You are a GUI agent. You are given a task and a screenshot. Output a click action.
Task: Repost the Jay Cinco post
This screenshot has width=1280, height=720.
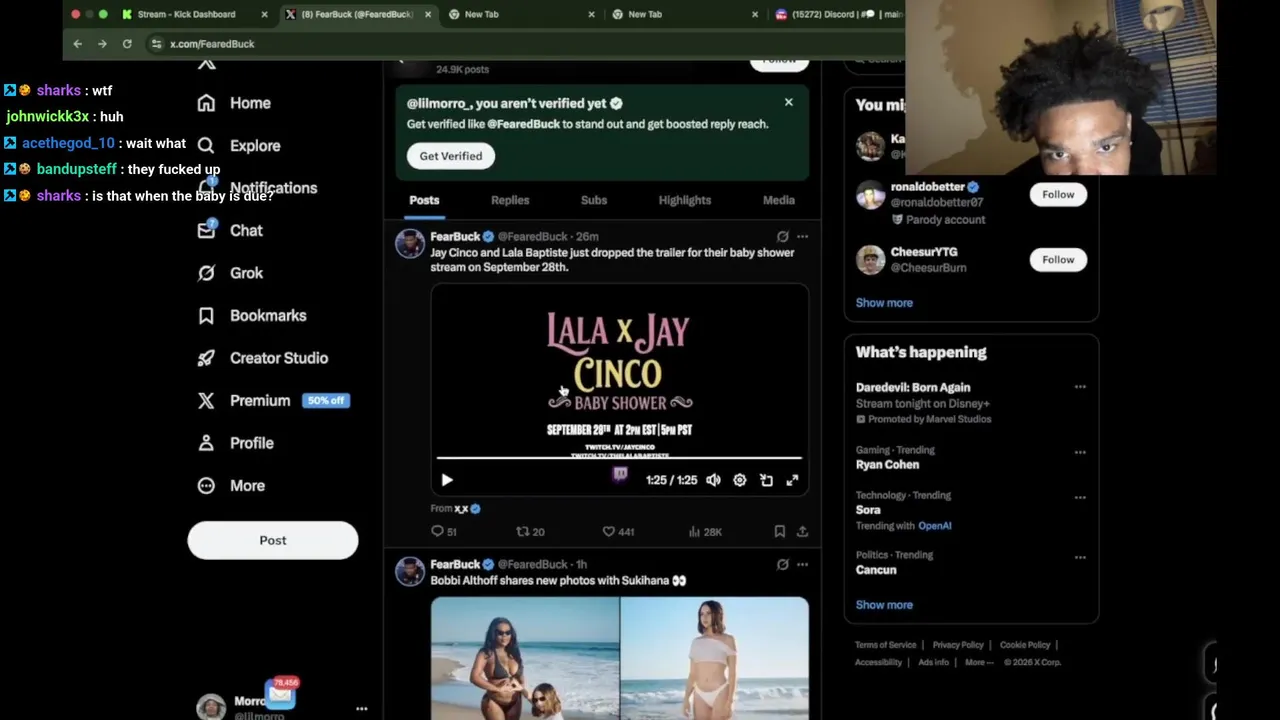point(530,532)
